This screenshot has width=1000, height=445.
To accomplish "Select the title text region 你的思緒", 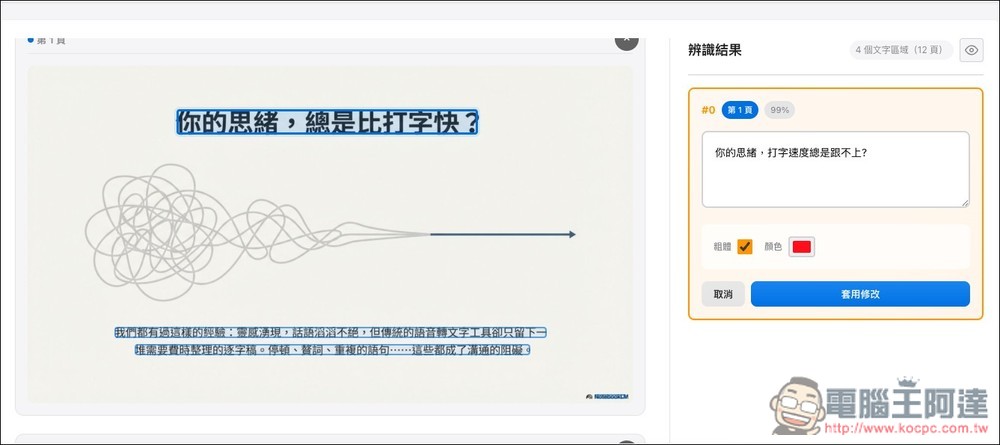I will (x=327, y=122).
